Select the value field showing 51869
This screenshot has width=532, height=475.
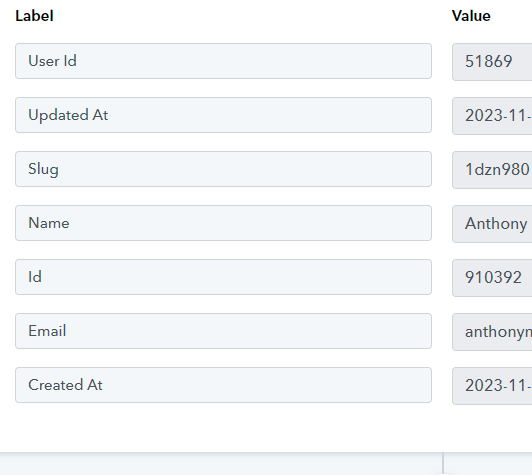click(x=492, y=62)
